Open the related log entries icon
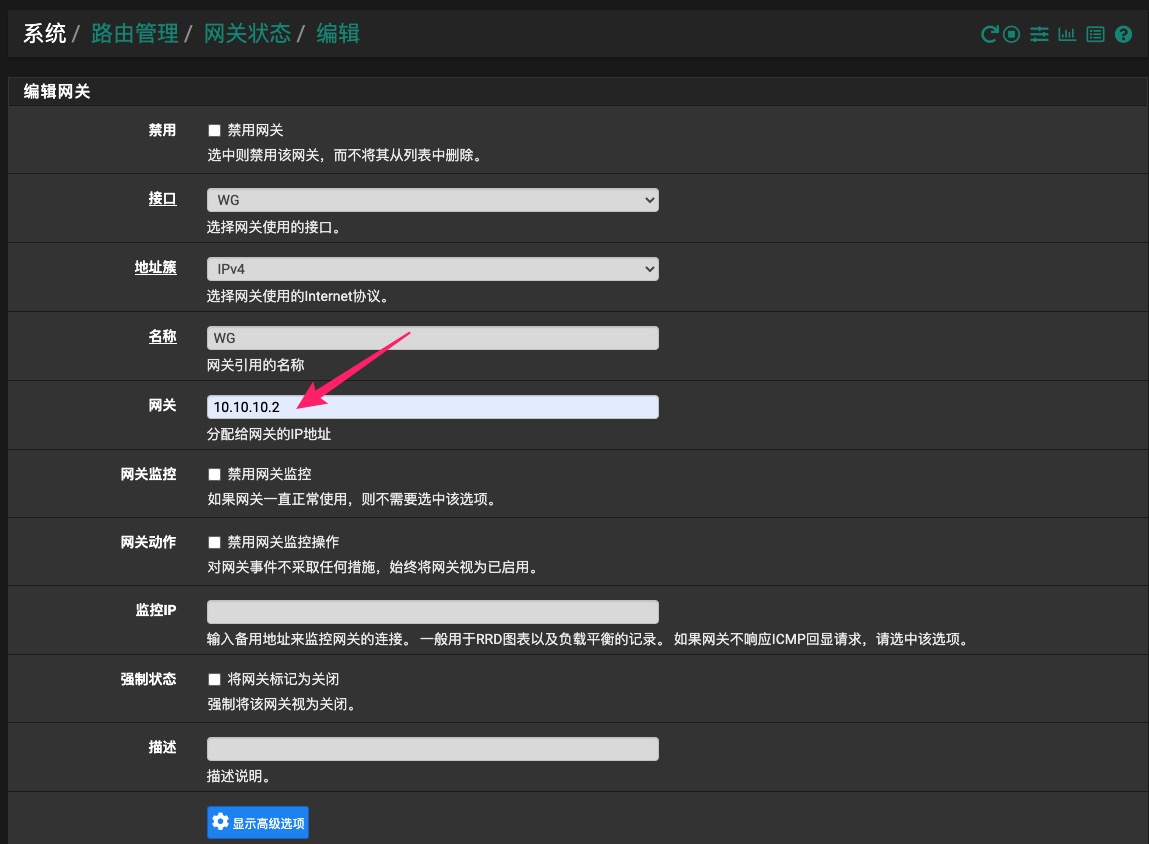 (x=1095, y=35)
